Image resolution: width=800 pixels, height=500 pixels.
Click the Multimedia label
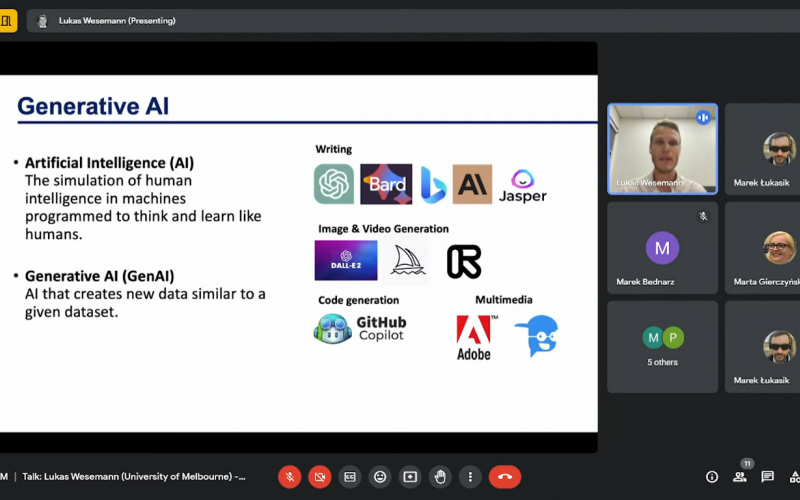click(504, 299)
